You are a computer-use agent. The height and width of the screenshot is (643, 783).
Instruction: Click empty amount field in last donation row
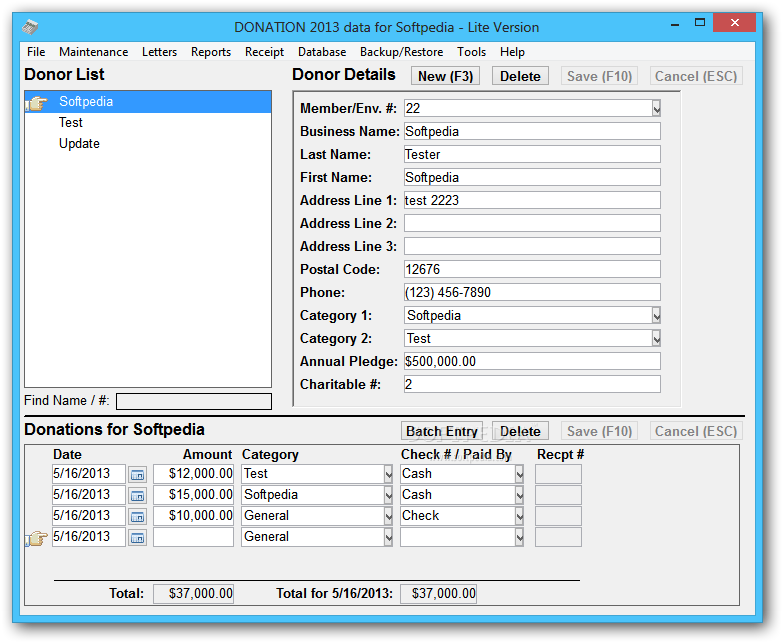click(193, 537)
